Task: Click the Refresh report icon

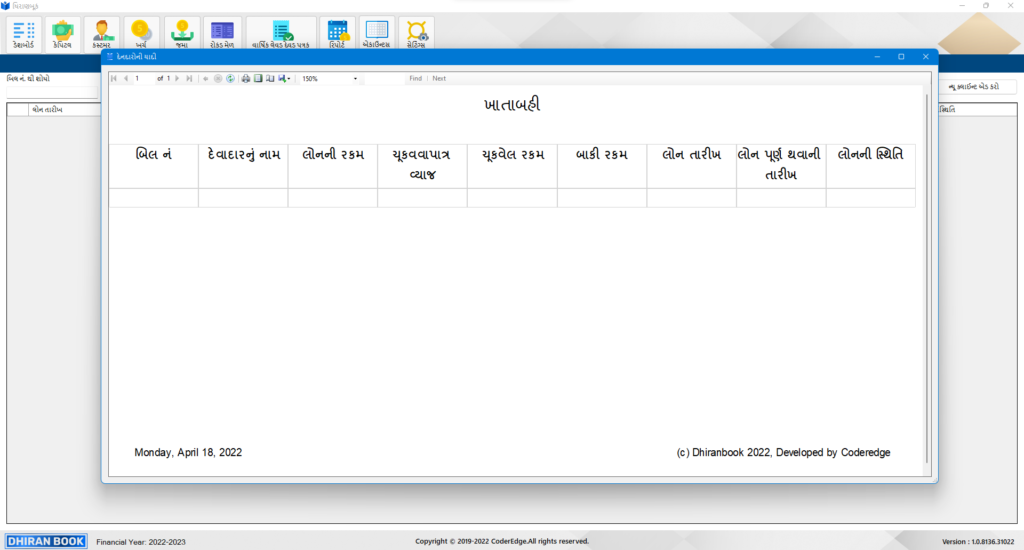Action: pyautogui.click(x=230, y=78)
